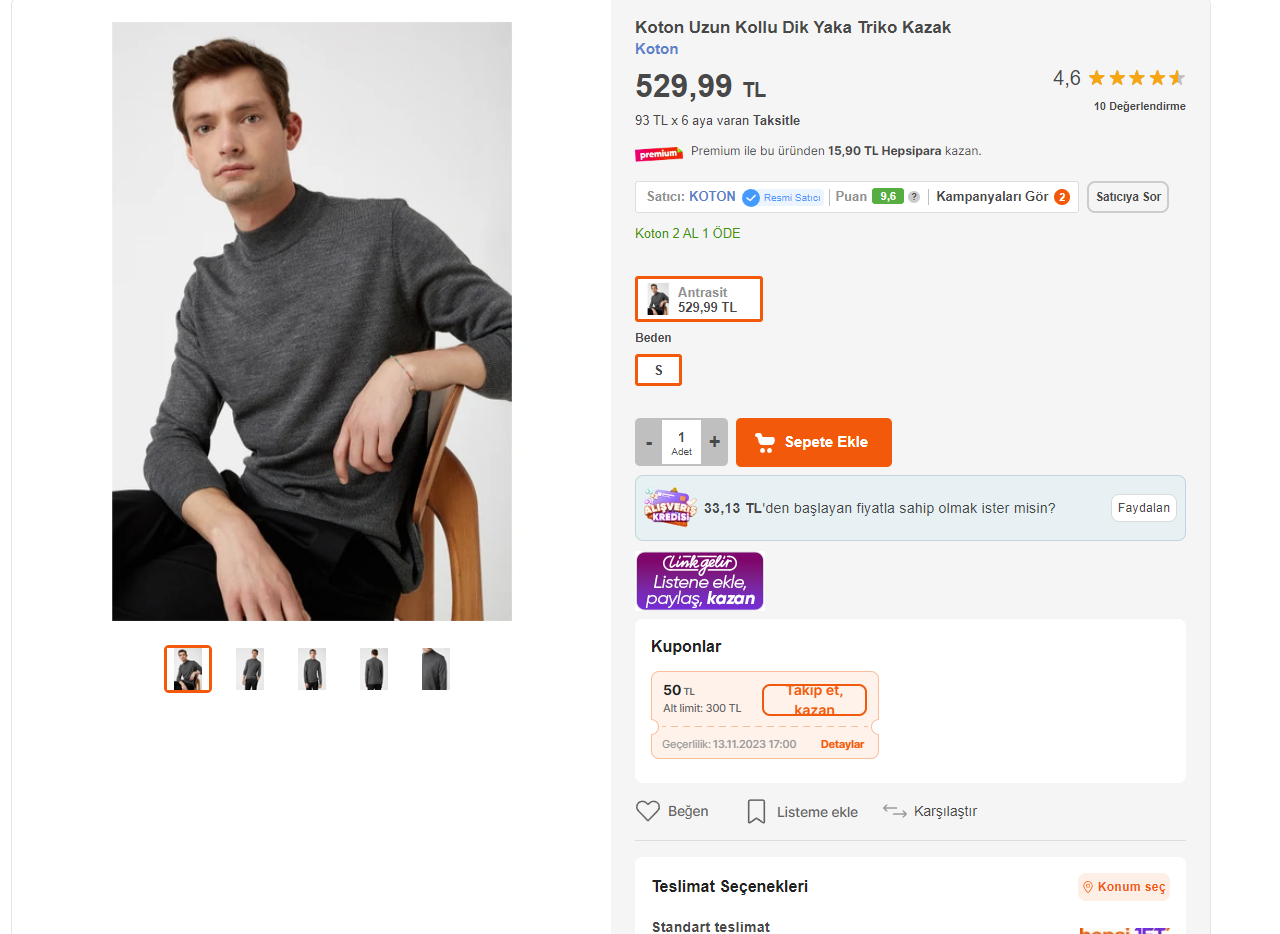
Task: Click the bookmark Listeme ekle icon
Action: coord(757,811)
